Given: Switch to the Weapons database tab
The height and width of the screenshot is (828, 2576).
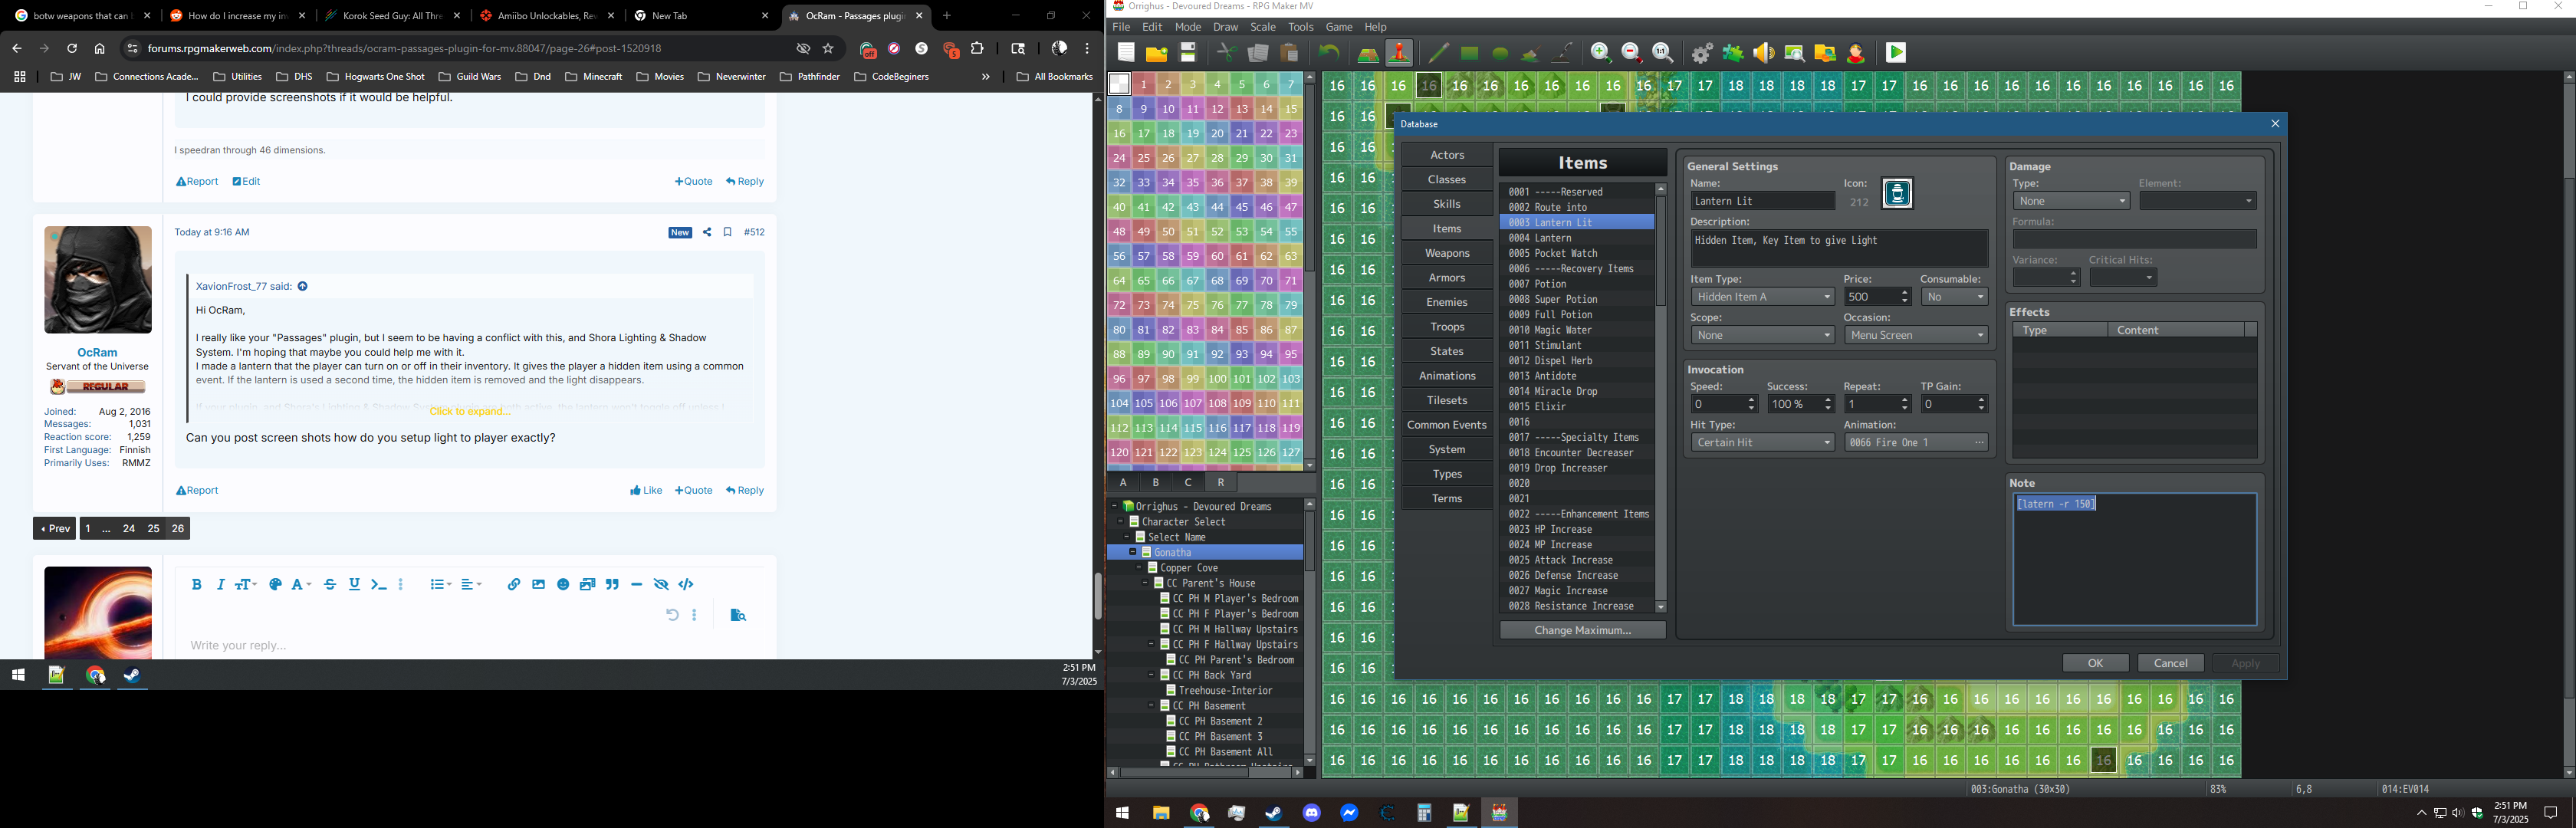Looking at the screenshot, I should point(1447,253).
